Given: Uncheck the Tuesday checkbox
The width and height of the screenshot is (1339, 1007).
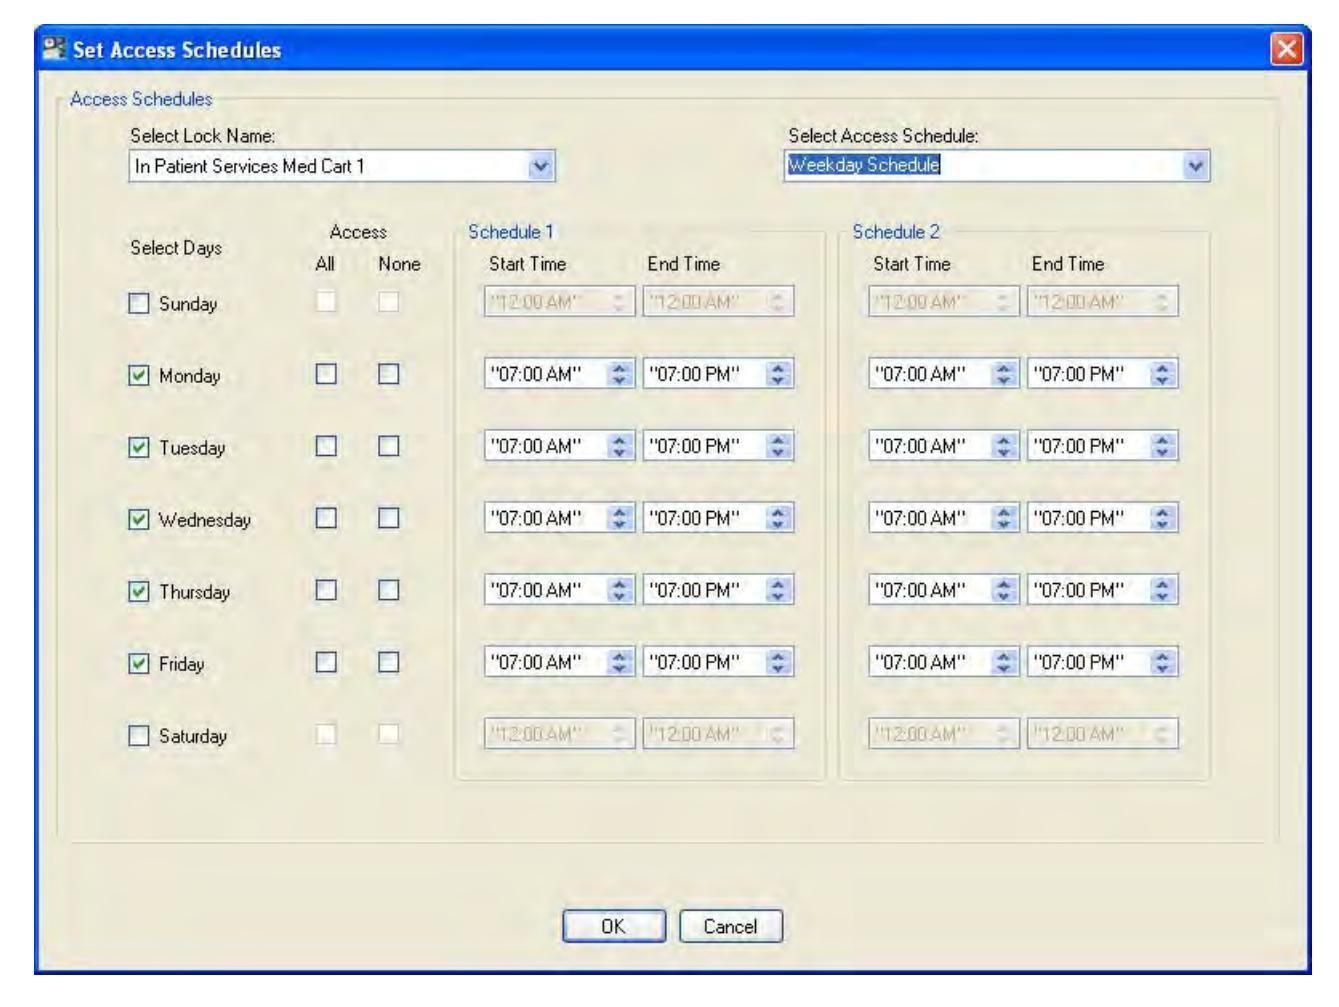Looking at the screenshot, I should (x=139, y=447).
